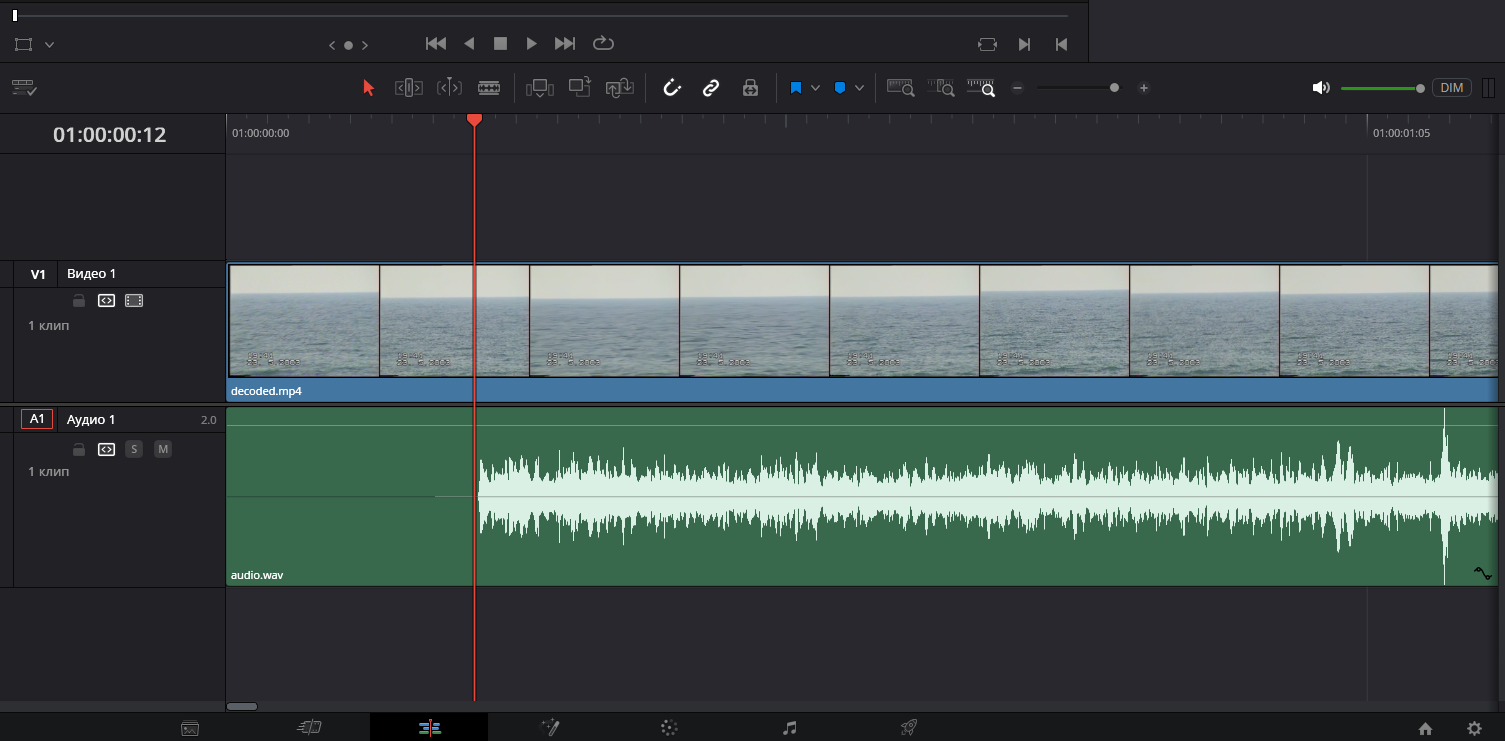Mute the Audio 1 track
The image size is (1505, 741).
(163, 450)
